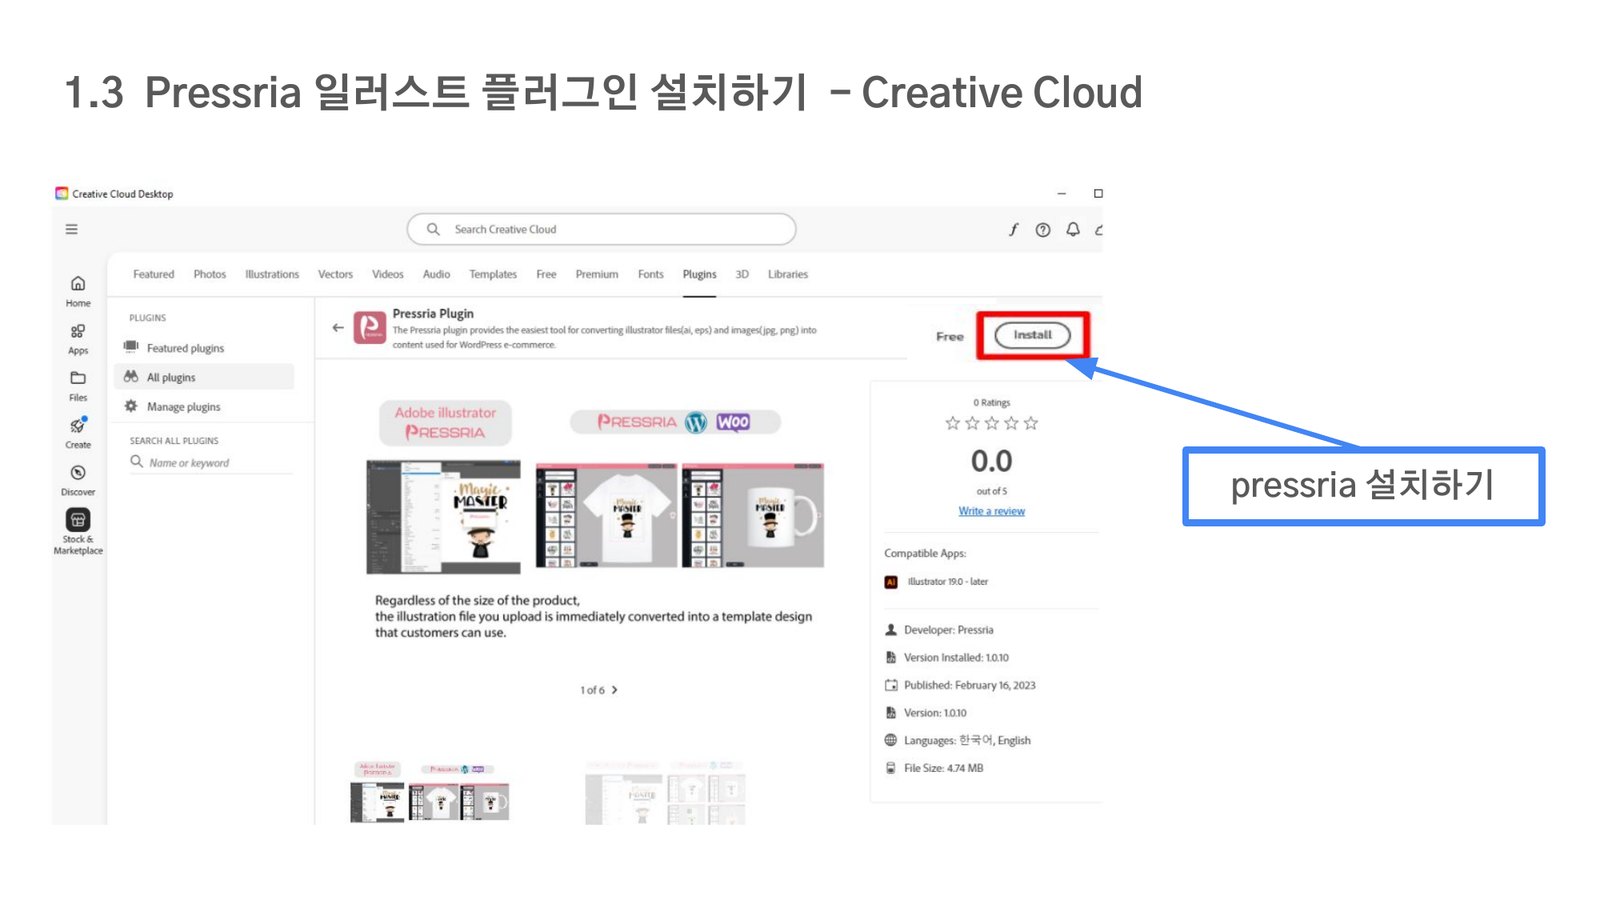
Task: Click the Install button
Action: coord(1032,335)
